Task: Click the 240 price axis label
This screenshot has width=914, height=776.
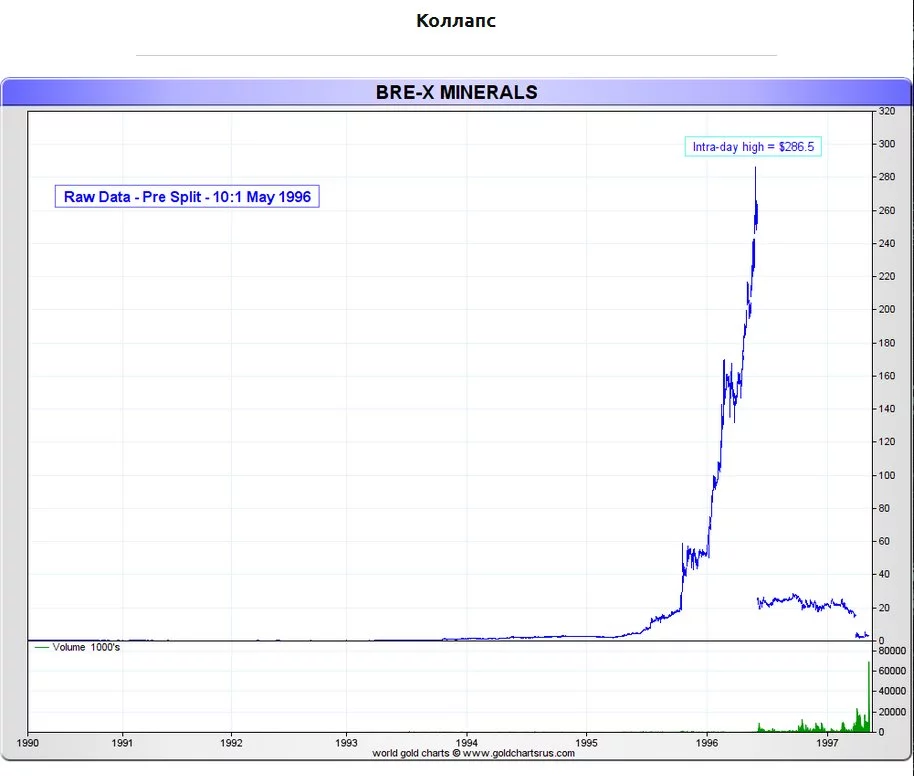Action: [x=887, y=244]
